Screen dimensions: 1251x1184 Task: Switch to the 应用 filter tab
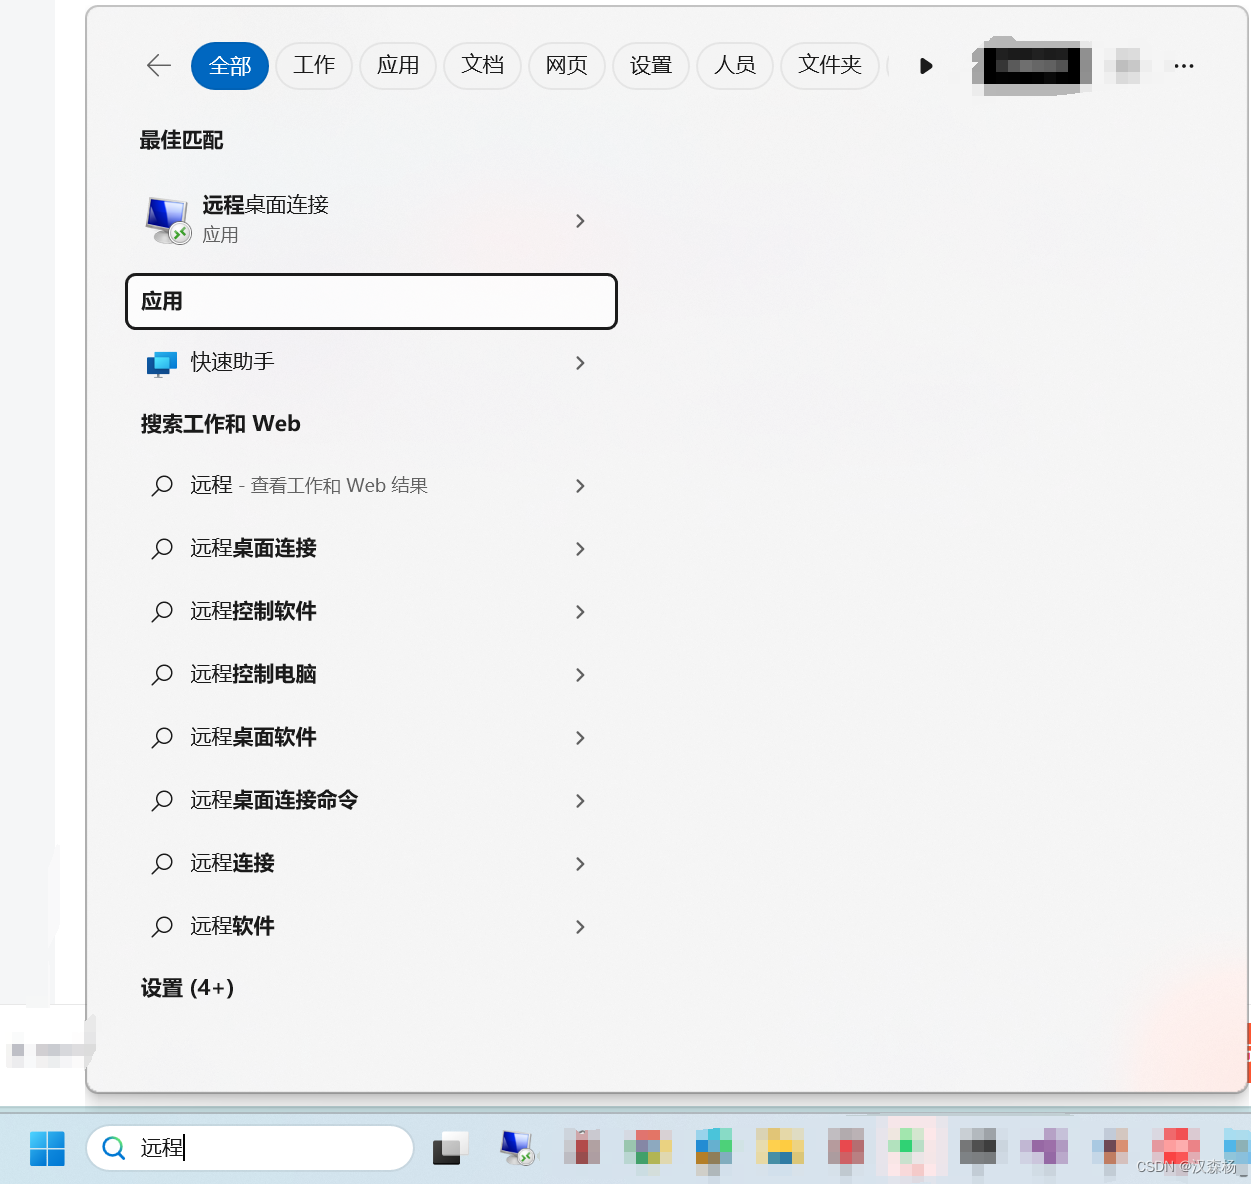tap(398, 66)
